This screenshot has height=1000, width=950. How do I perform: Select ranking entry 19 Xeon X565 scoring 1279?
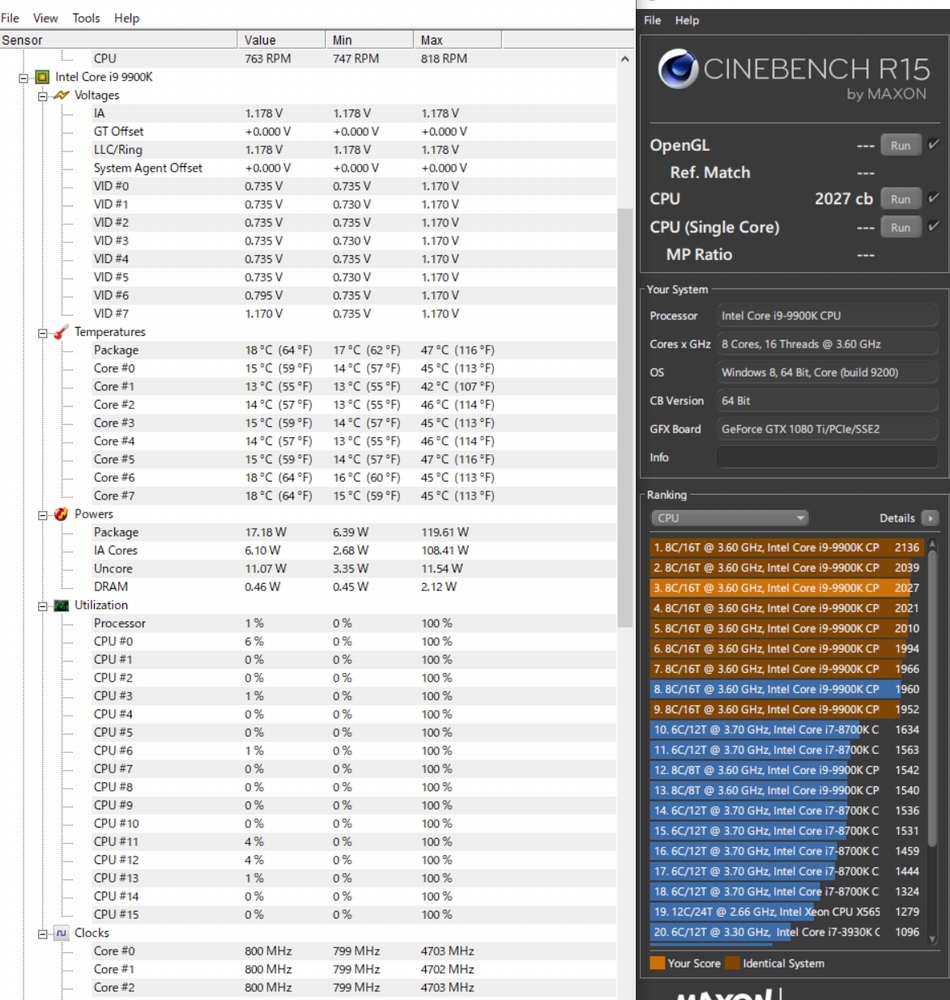click(x=787, y=912)
